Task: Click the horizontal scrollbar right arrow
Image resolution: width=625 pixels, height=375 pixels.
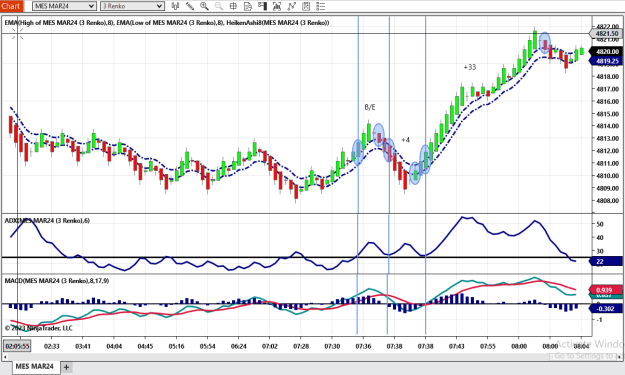Action: (619, 356)
